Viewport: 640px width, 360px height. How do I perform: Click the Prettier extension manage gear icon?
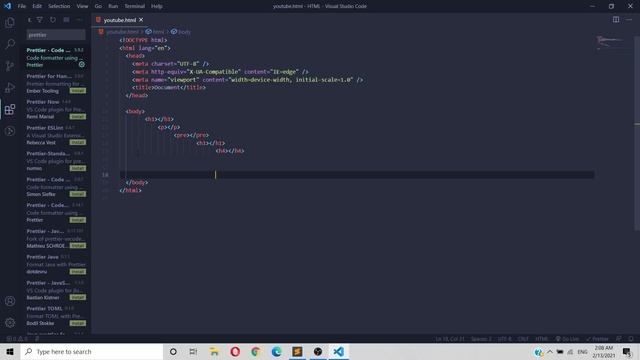click(82, 64)
